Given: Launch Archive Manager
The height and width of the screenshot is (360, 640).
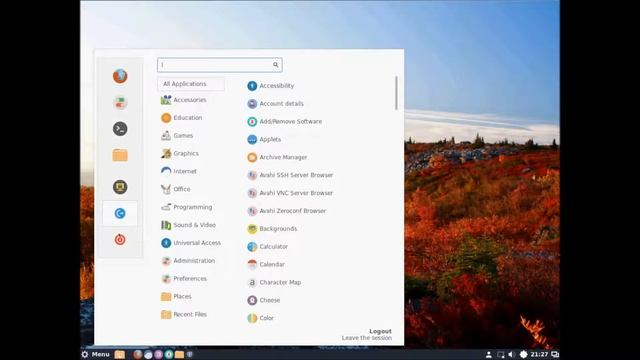Looking at the screenshot, I should pos(277,157).
